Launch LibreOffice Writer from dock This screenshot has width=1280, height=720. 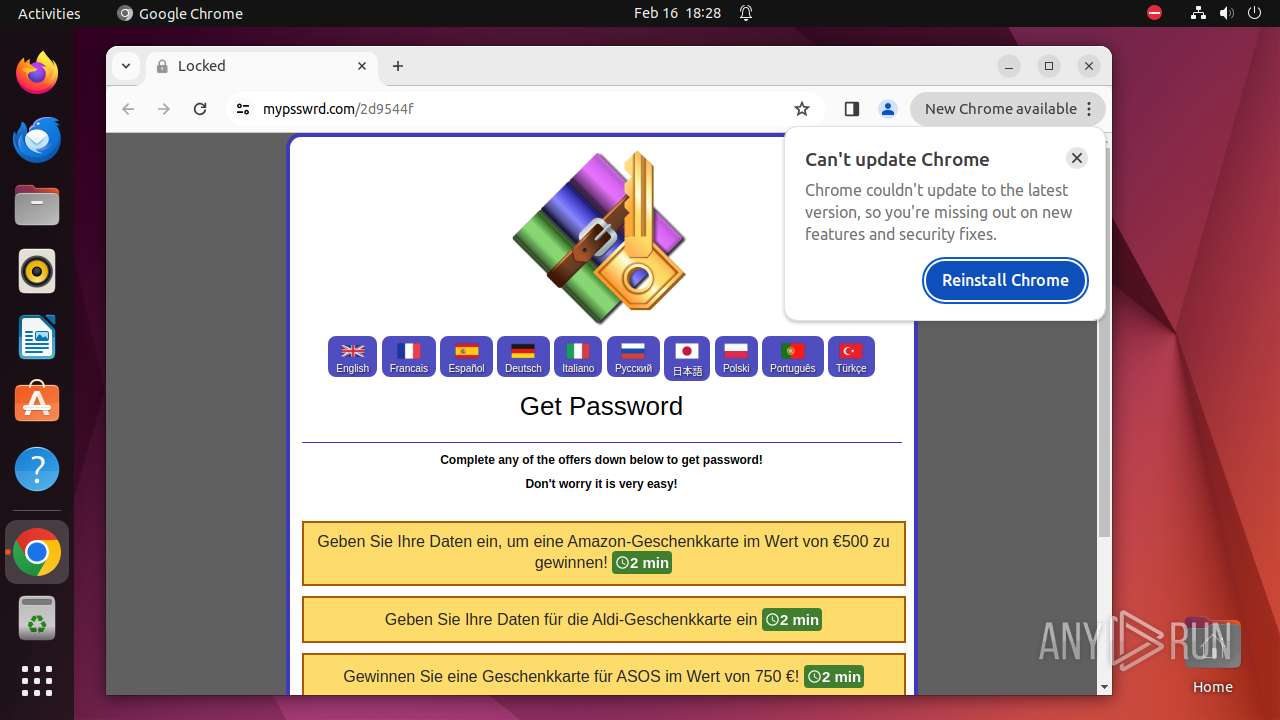(37, 337)
